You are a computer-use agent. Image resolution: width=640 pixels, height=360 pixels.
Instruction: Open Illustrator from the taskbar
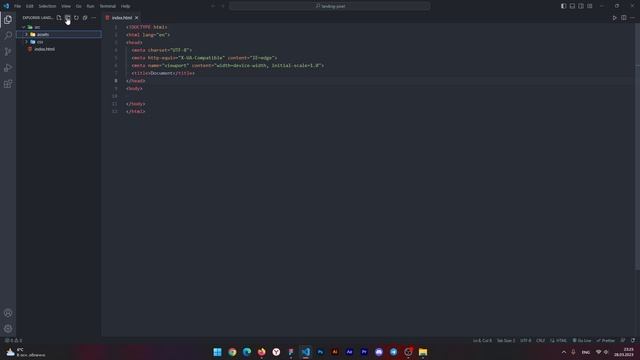pos(335,352)
